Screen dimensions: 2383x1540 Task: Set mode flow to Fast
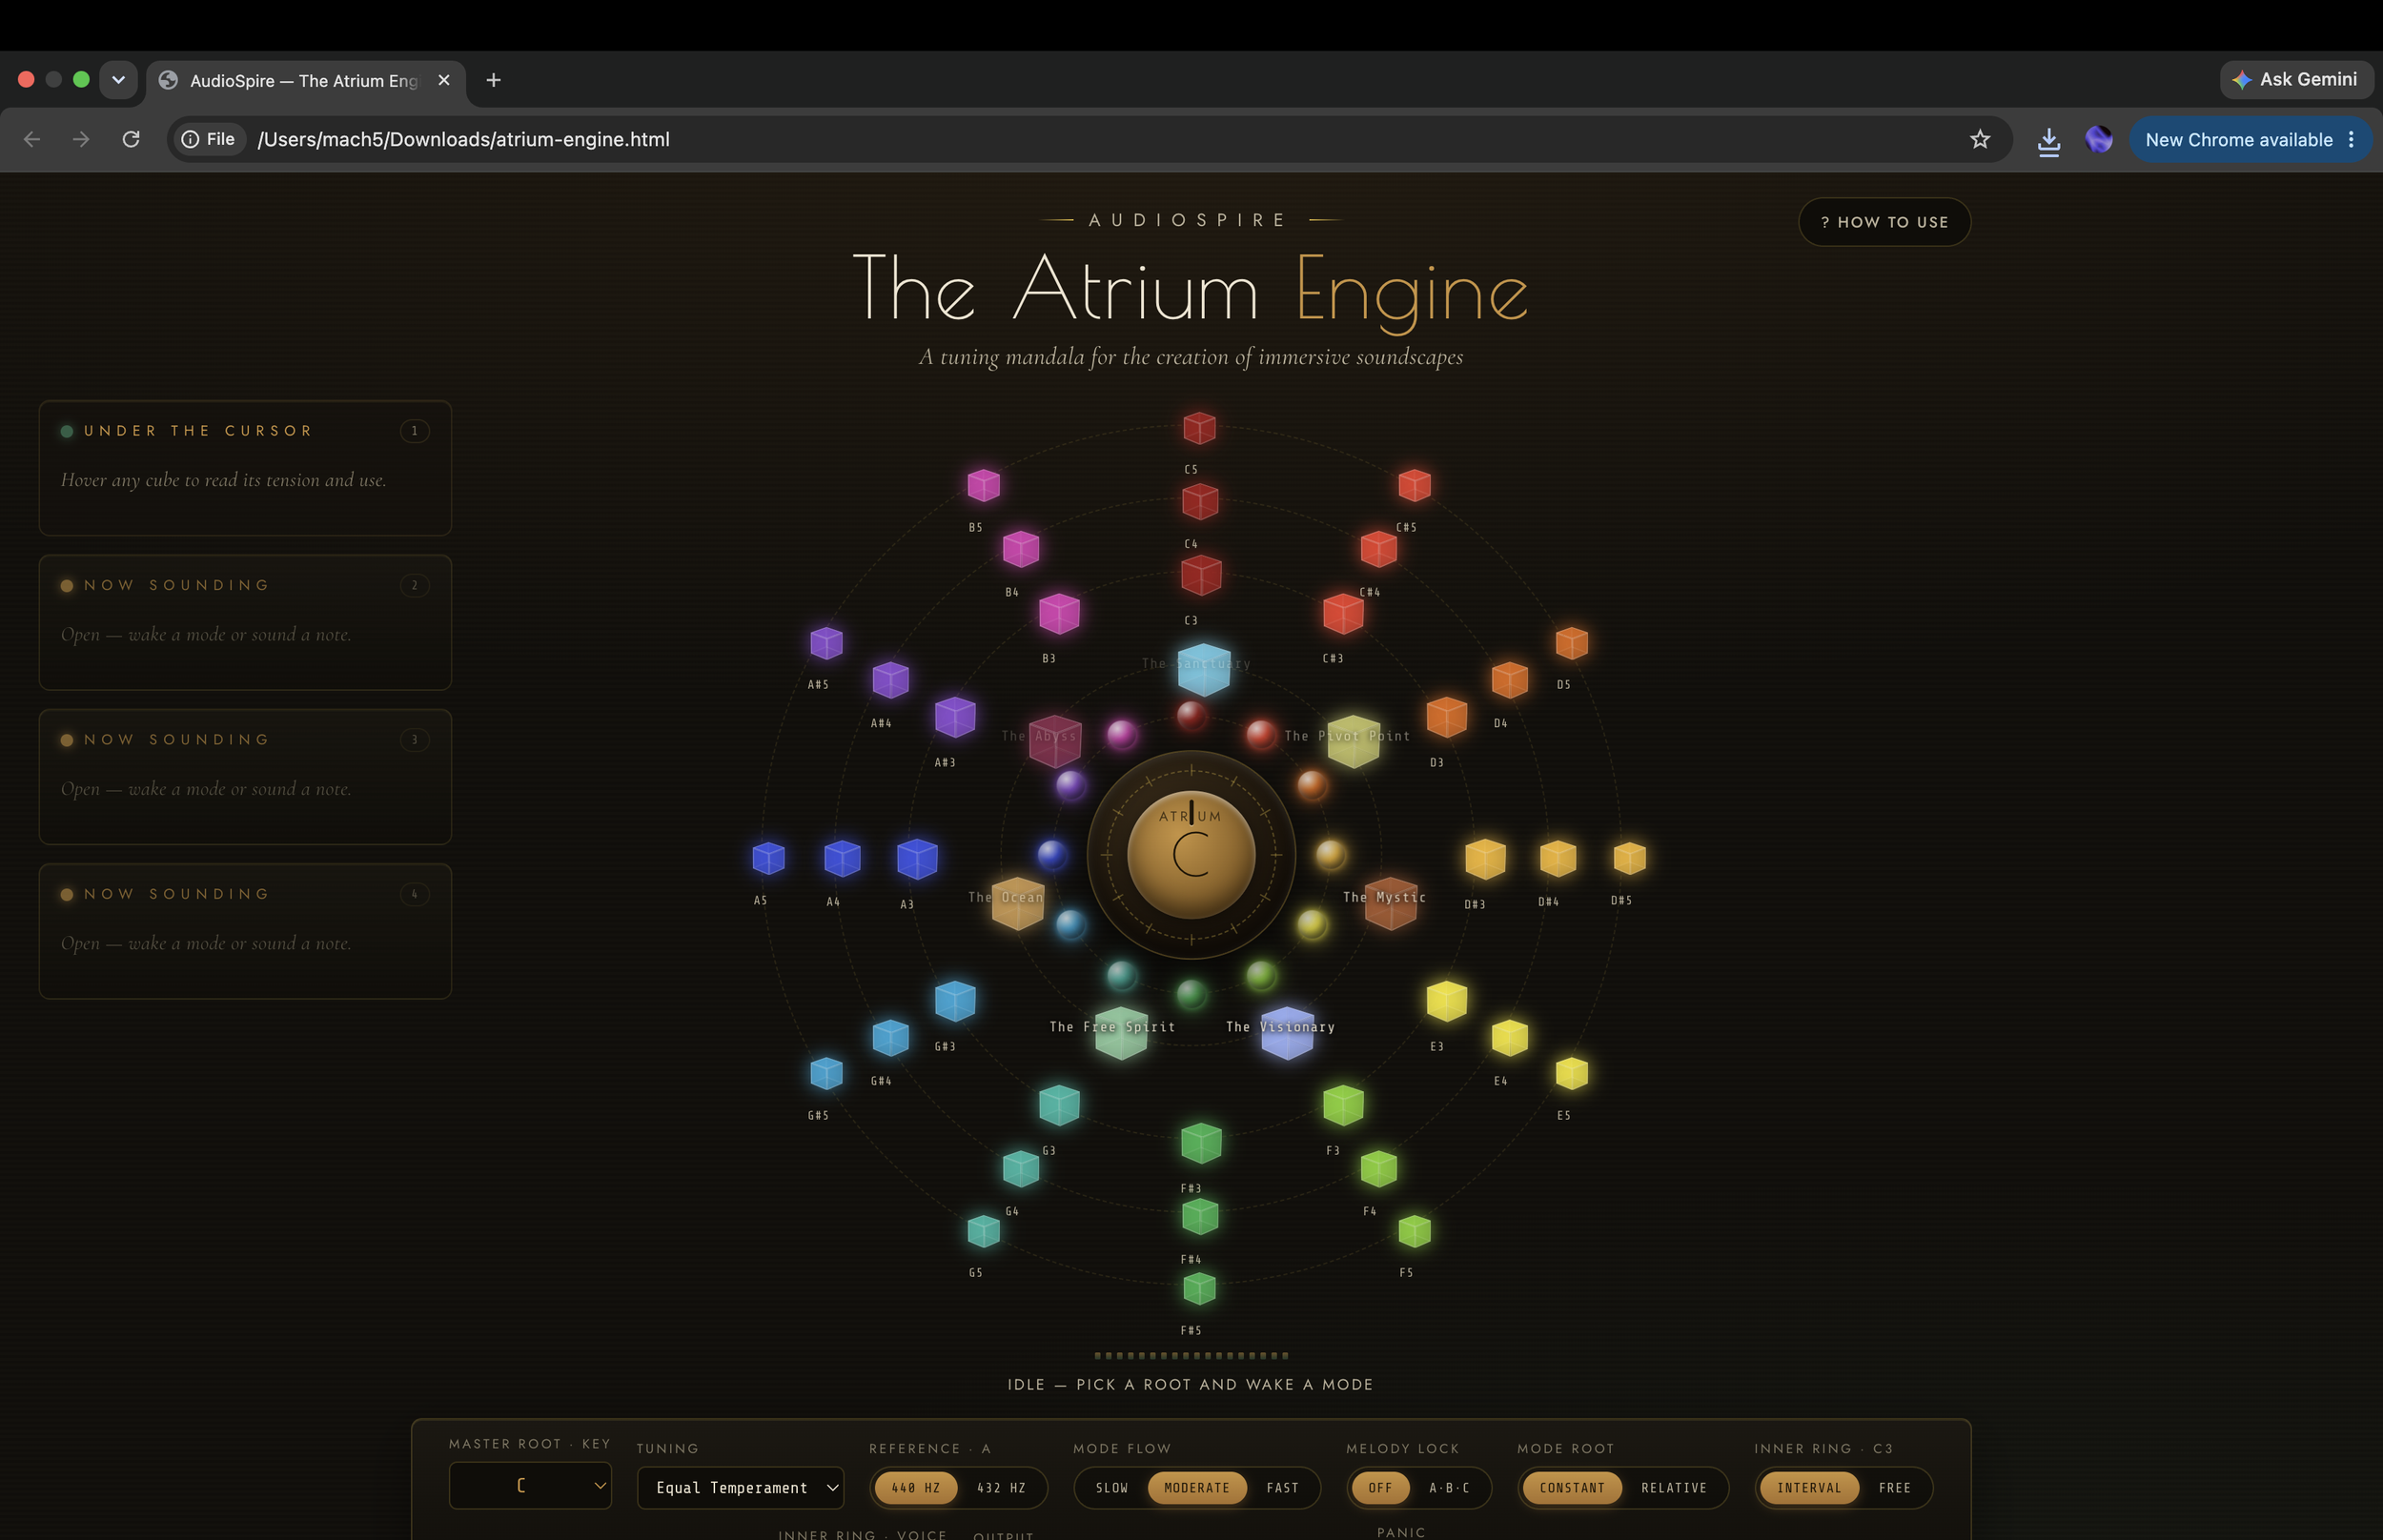click(x=1282, y=1487)
